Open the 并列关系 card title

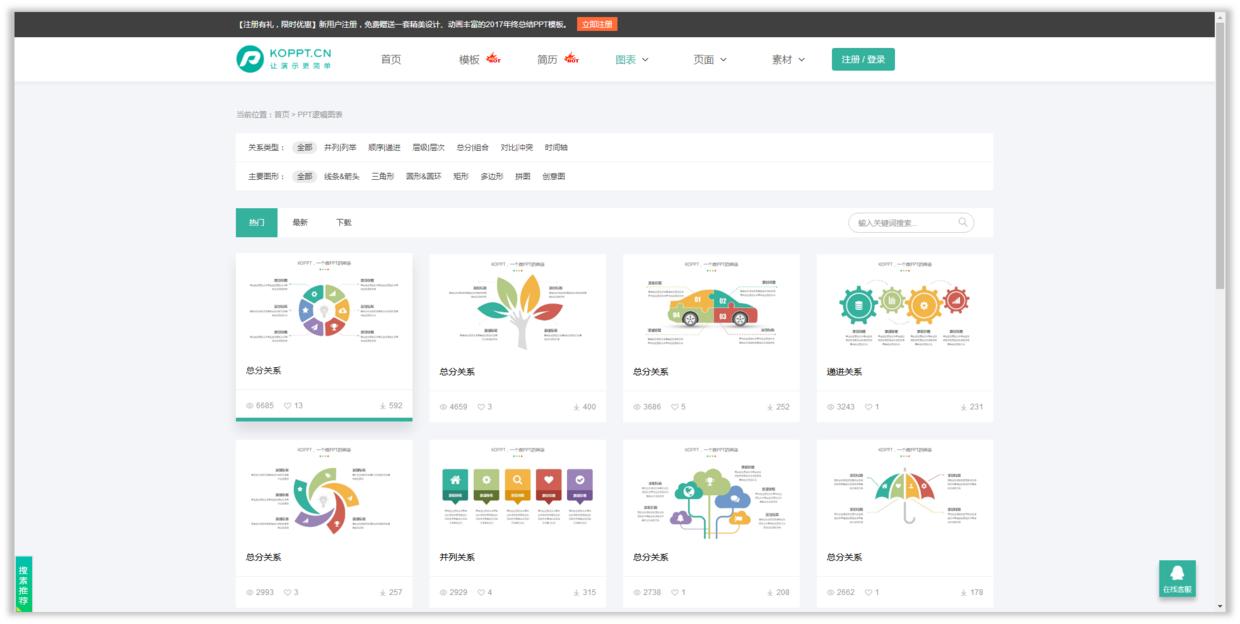click(x=457, y=557)
